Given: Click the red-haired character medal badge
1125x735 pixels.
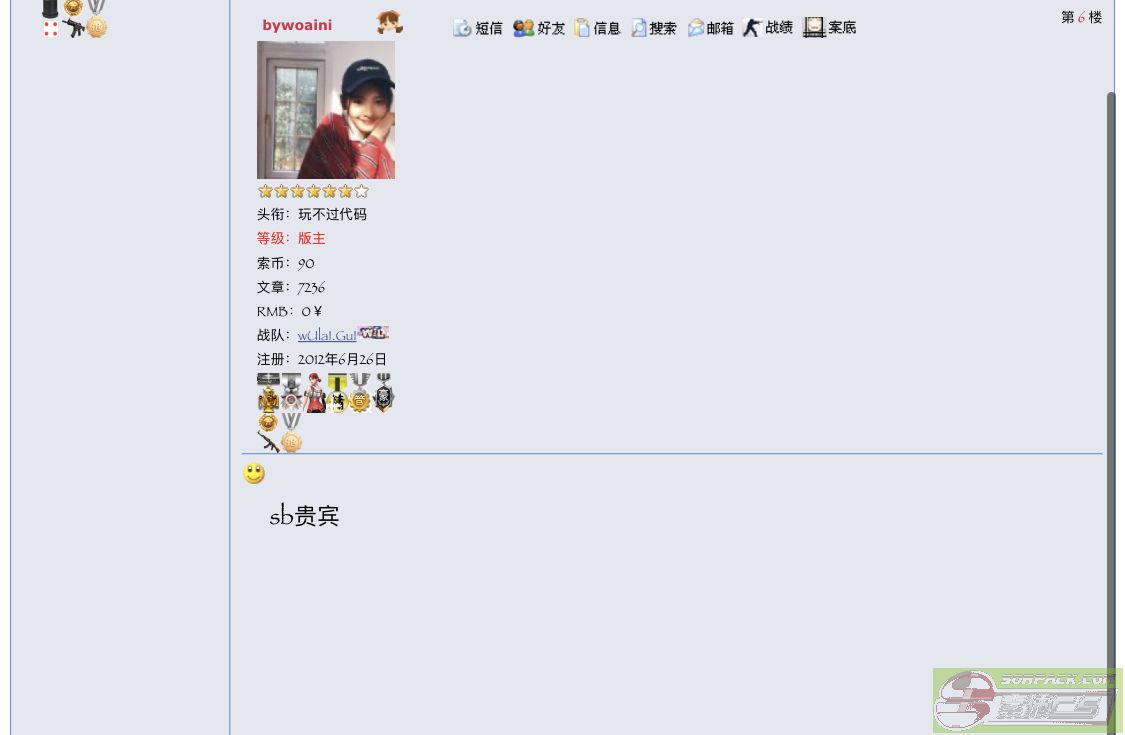Looking at the screenshot, I should tap(315, 393).
